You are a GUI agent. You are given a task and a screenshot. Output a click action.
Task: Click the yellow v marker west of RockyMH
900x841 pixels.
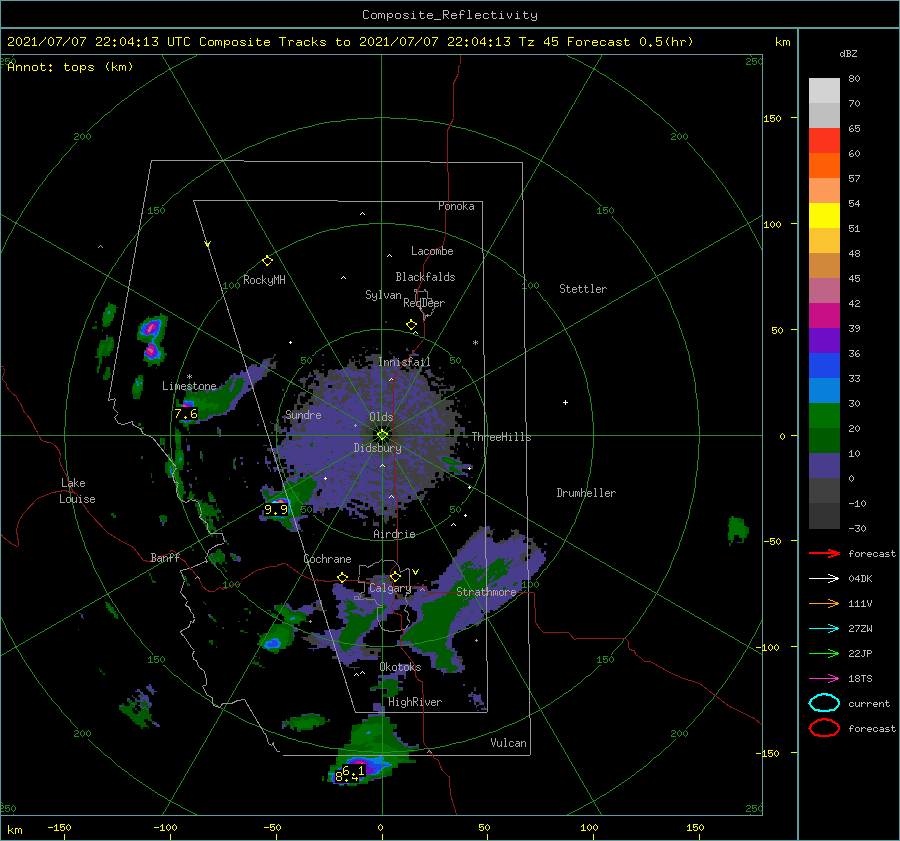pos(208,244)
